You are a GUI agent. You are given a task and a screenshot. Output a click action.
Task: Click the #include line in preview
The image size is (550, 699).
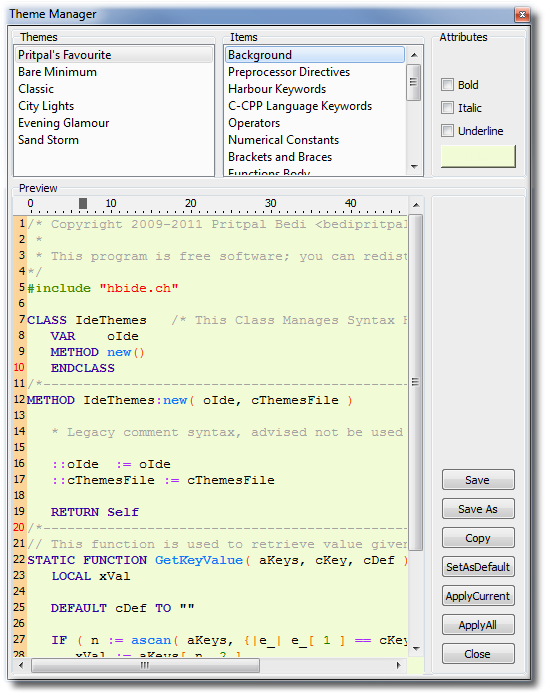103,288
